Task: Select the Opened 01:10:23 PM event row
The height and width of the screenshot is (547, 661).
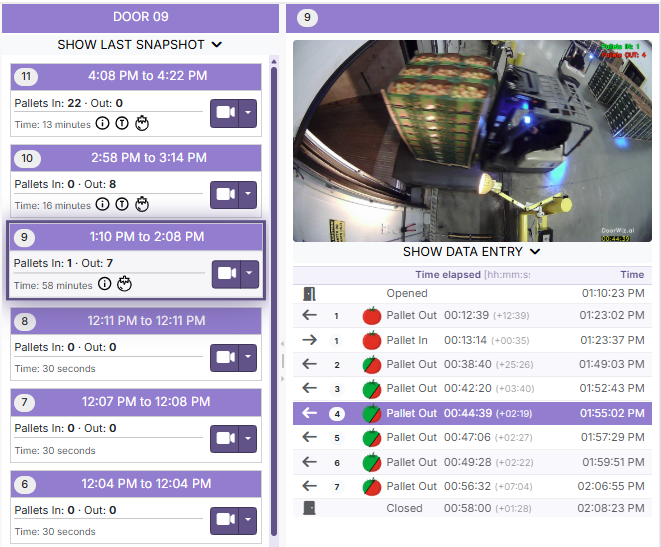Action: pos(473,294)
